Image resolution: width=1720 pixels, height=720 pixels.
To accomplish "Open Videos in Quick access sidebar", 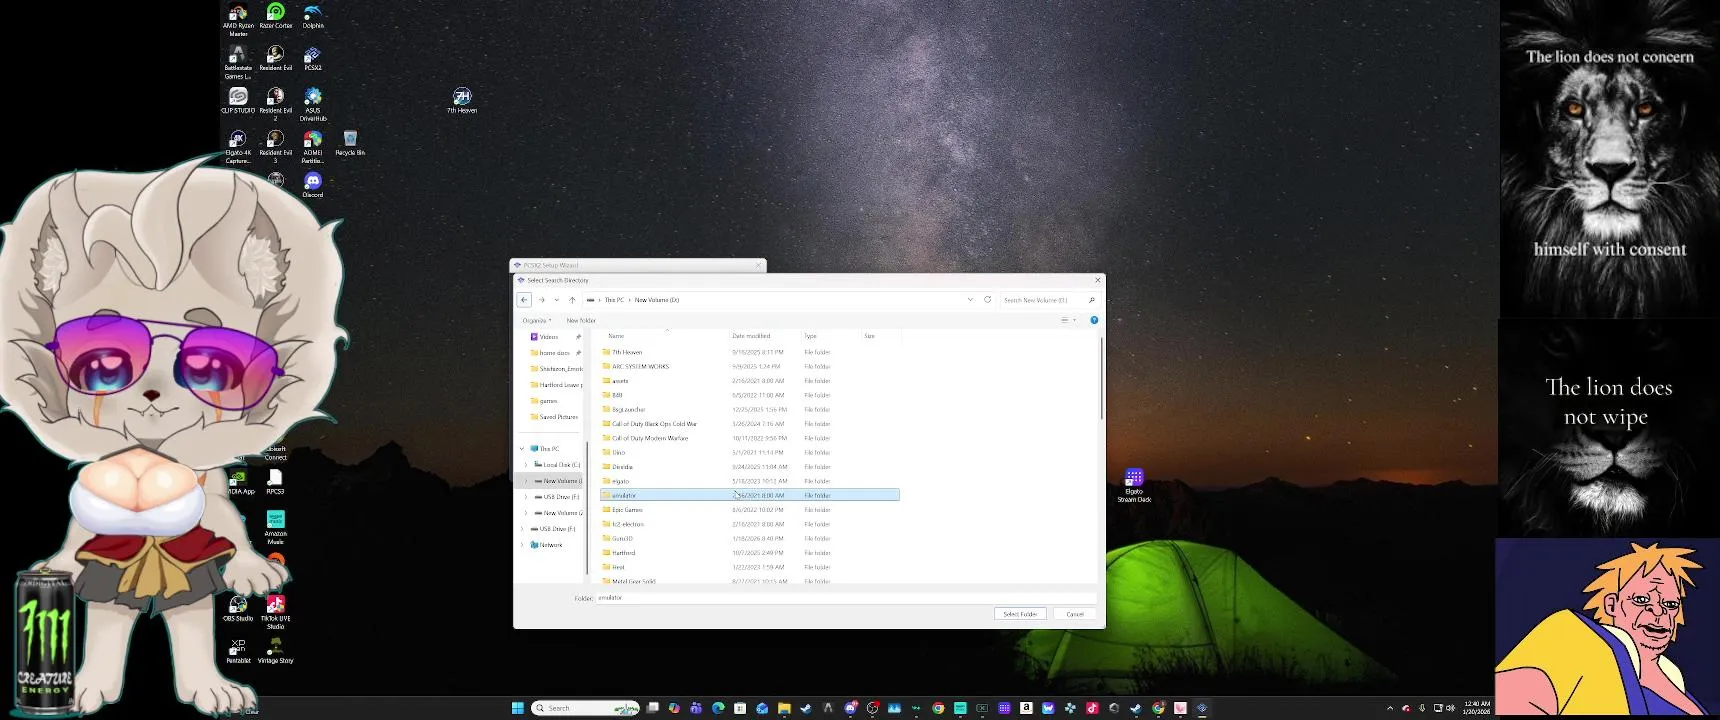I will click(549, 337).
